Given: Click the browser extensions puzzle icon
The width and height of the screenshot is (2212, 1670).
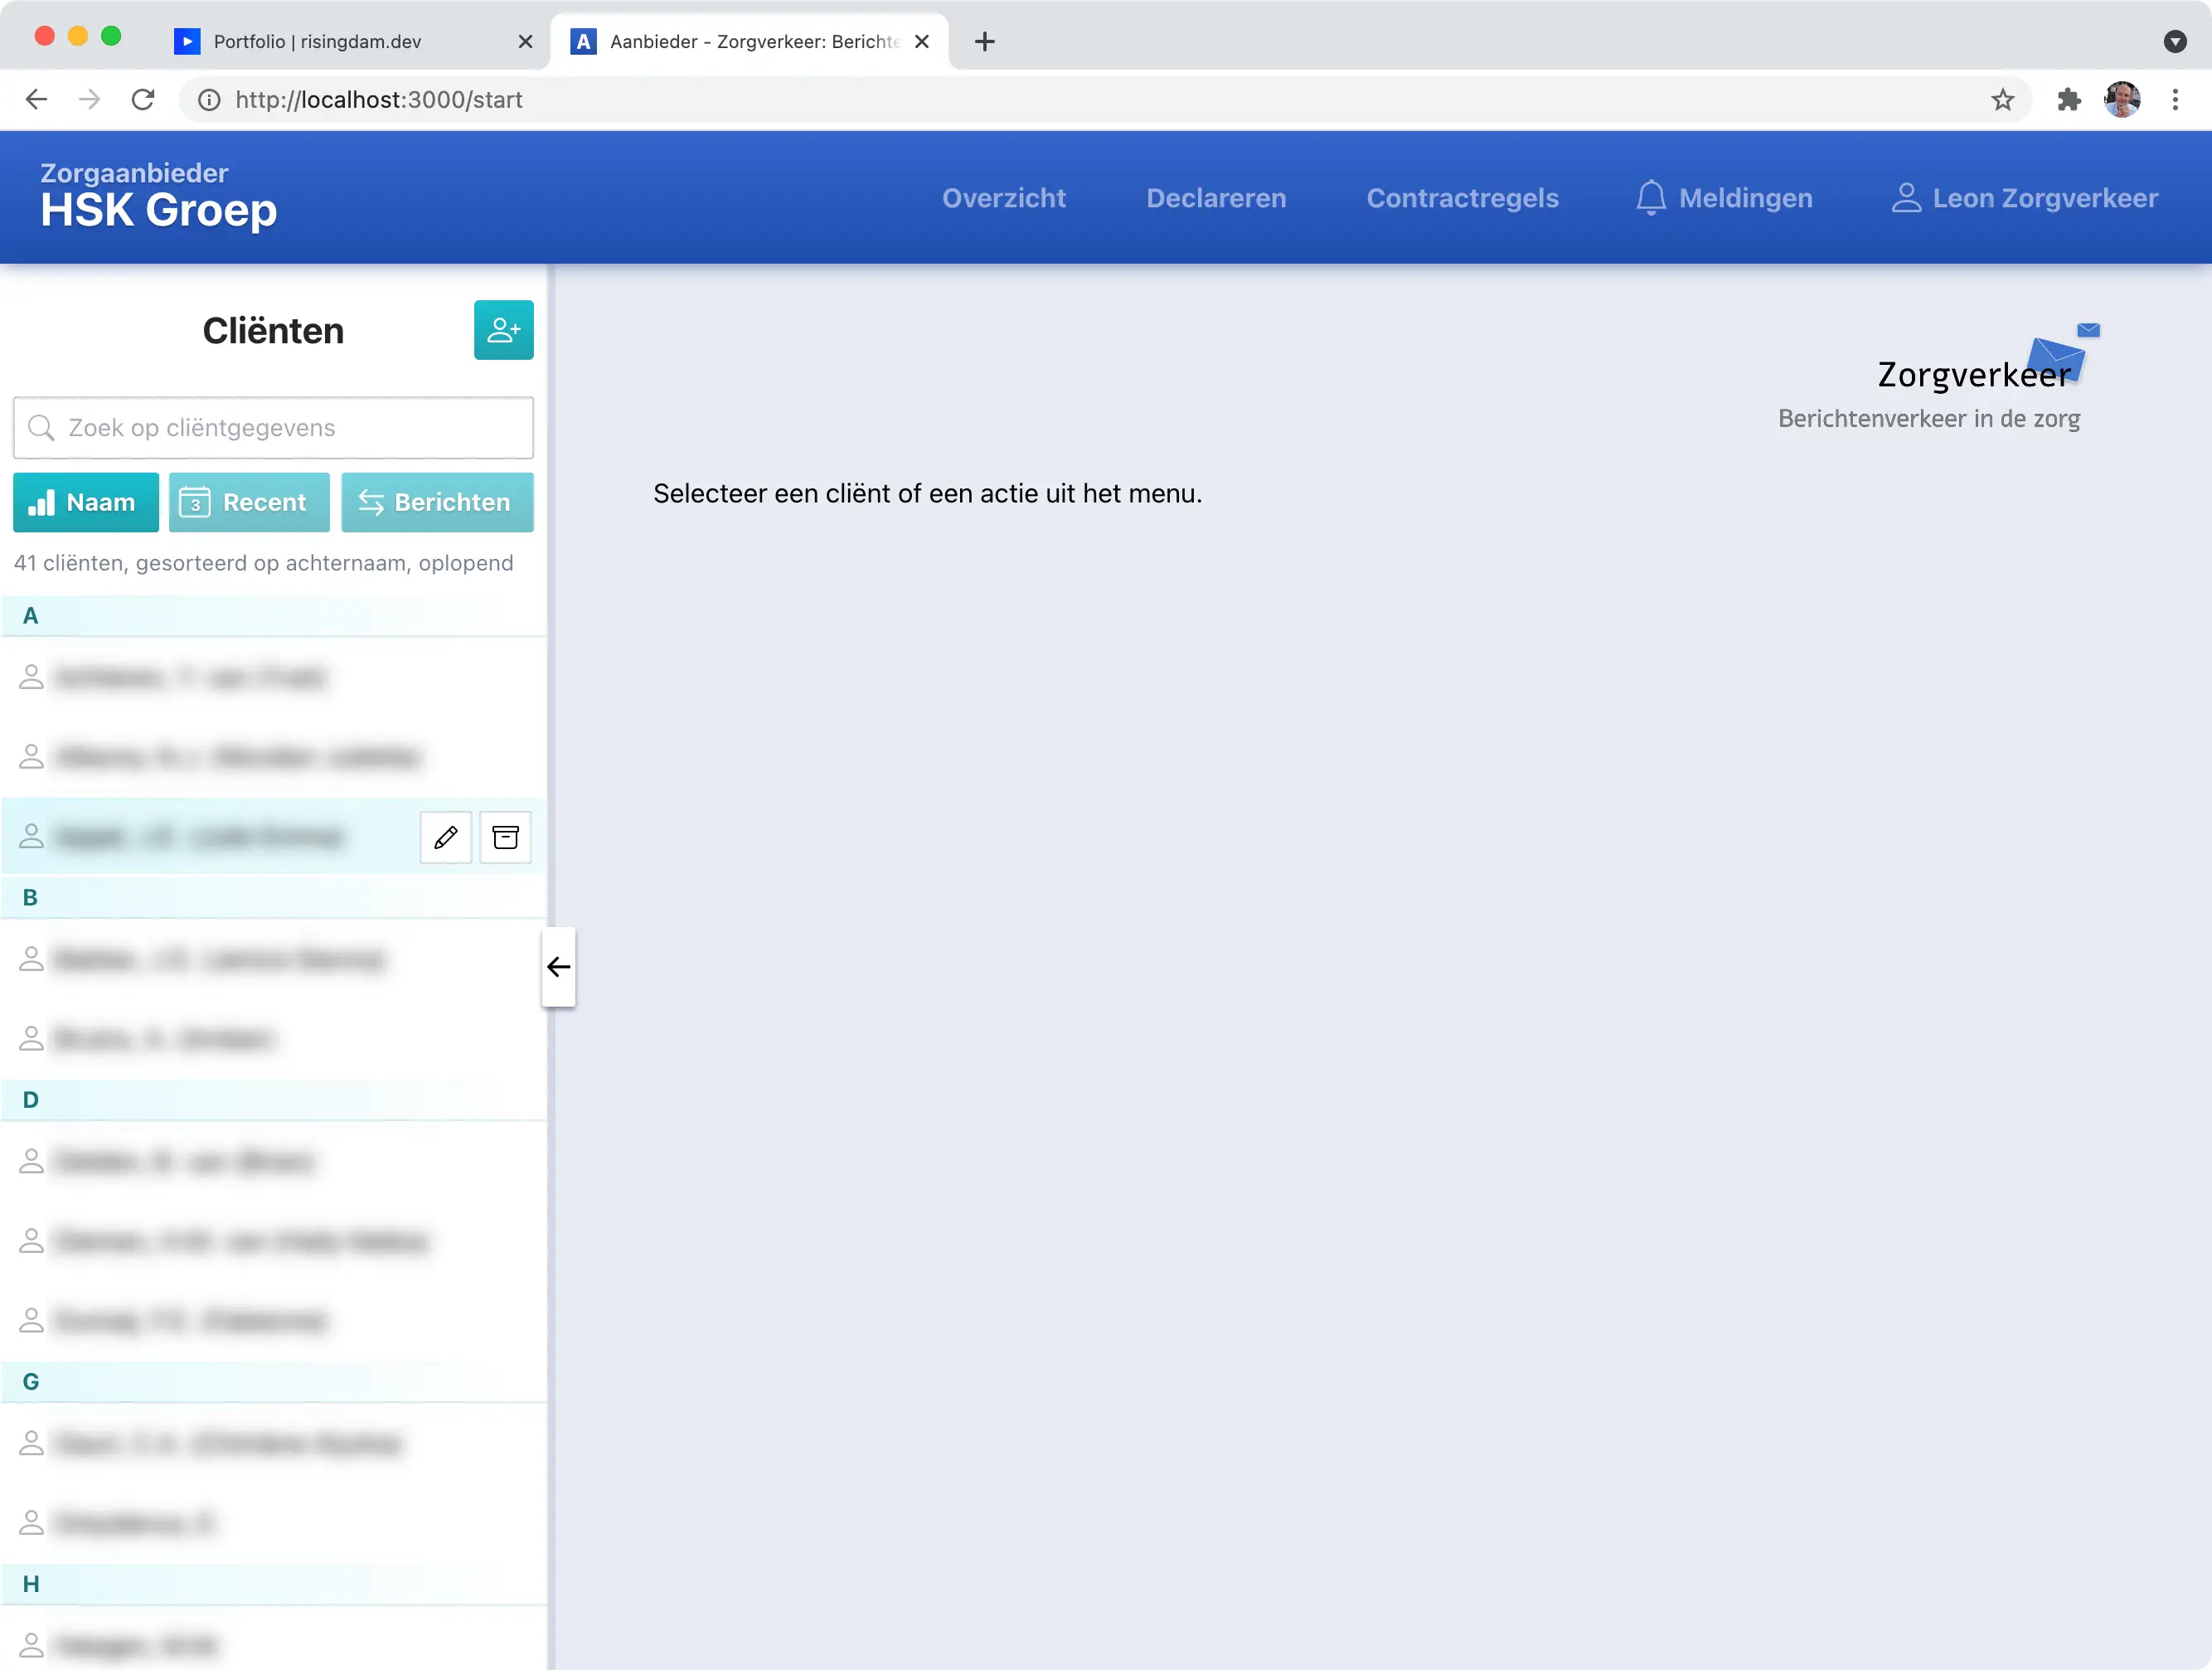Looking at the screenshot, I should click(2068, 100).
